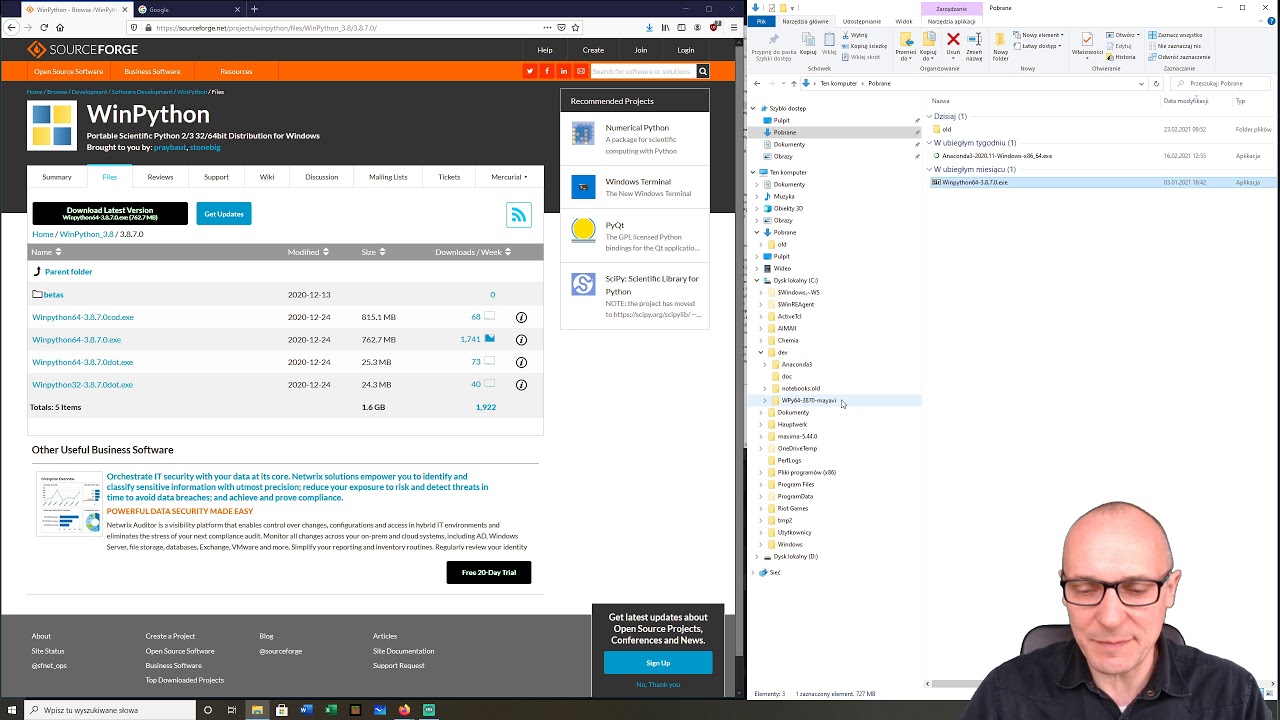Click the search magnifier button on SourceForge
This screenshot has width=1280, height=720.
(703, 71)
